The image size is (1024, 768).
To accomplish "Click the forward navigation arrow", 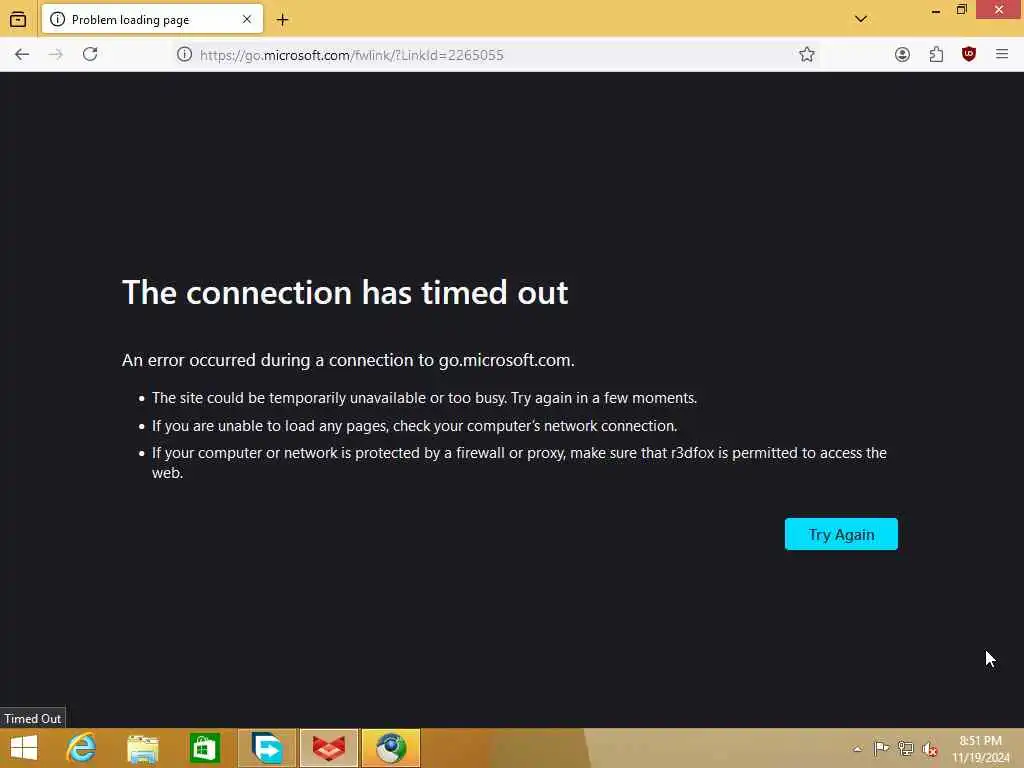I will click(56, 55).
